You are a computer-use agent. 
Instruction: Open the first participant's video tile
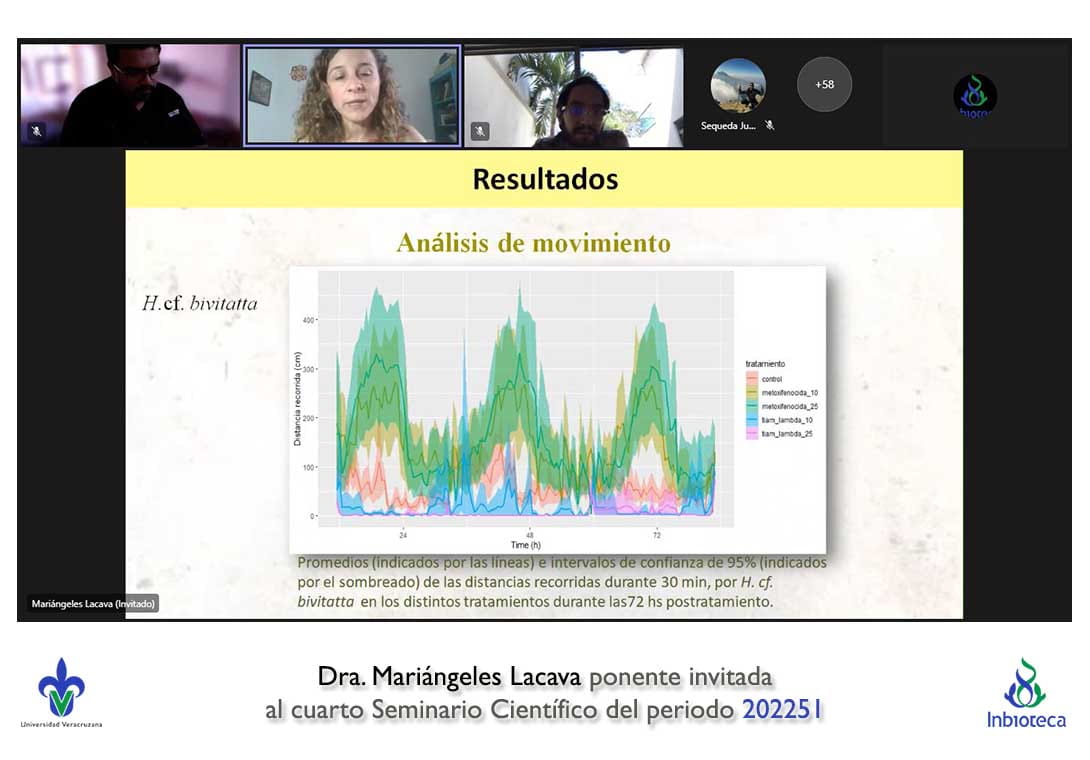[x=130, y=95]
